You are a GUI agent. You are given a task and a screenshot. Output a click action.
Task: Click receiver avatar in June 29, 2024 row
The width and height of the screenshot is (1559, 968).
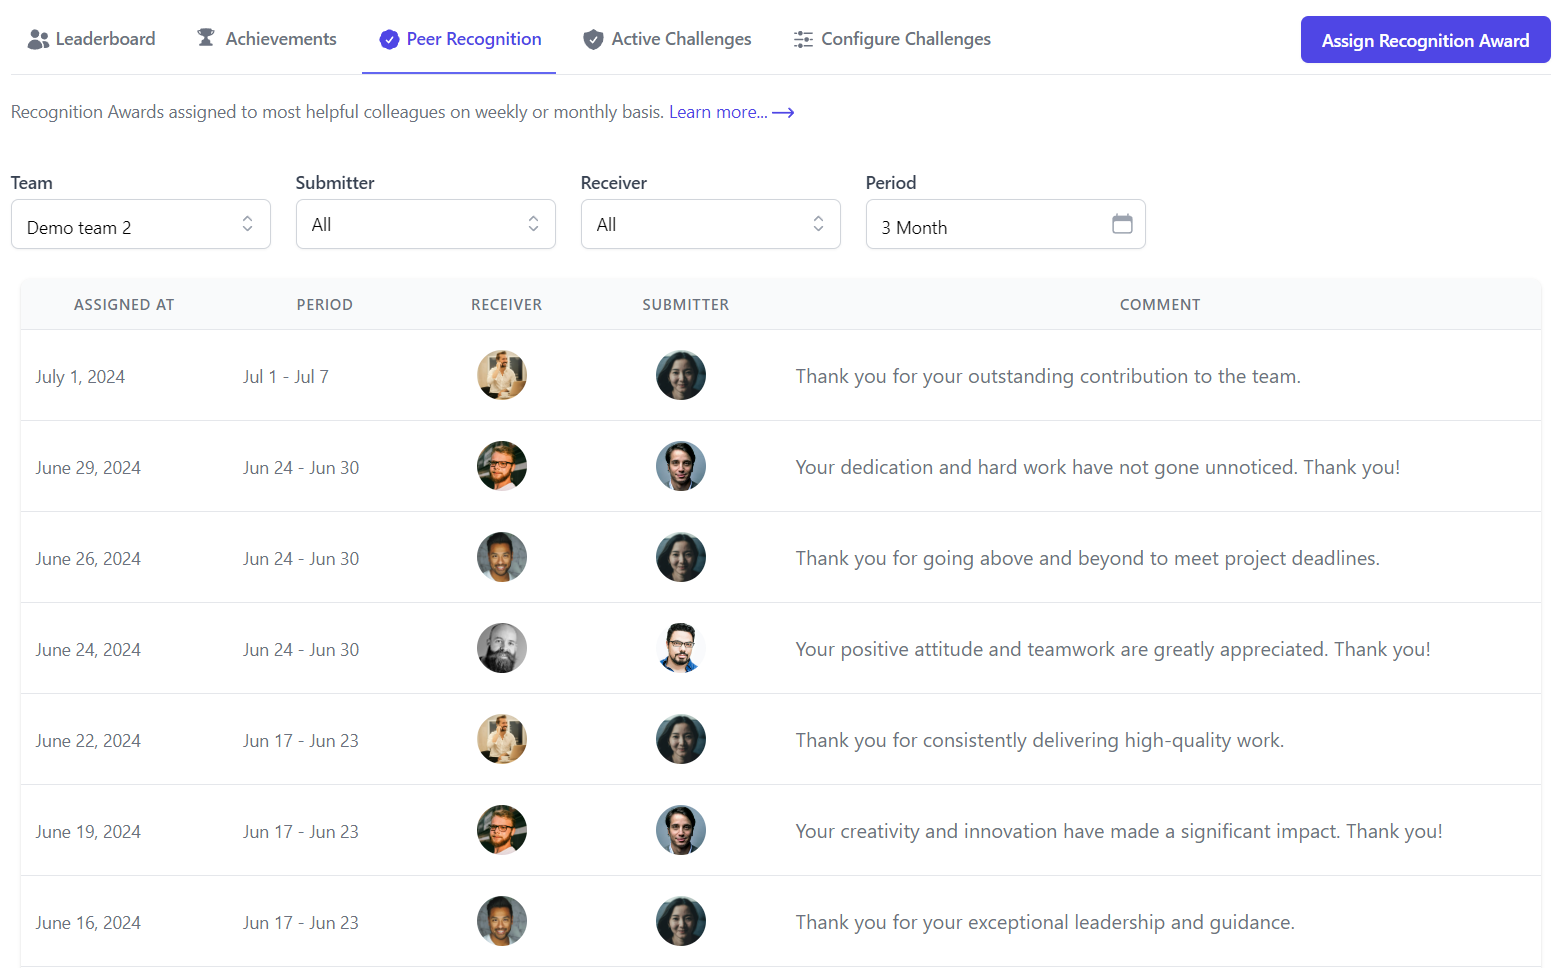(x=502, y=466)
